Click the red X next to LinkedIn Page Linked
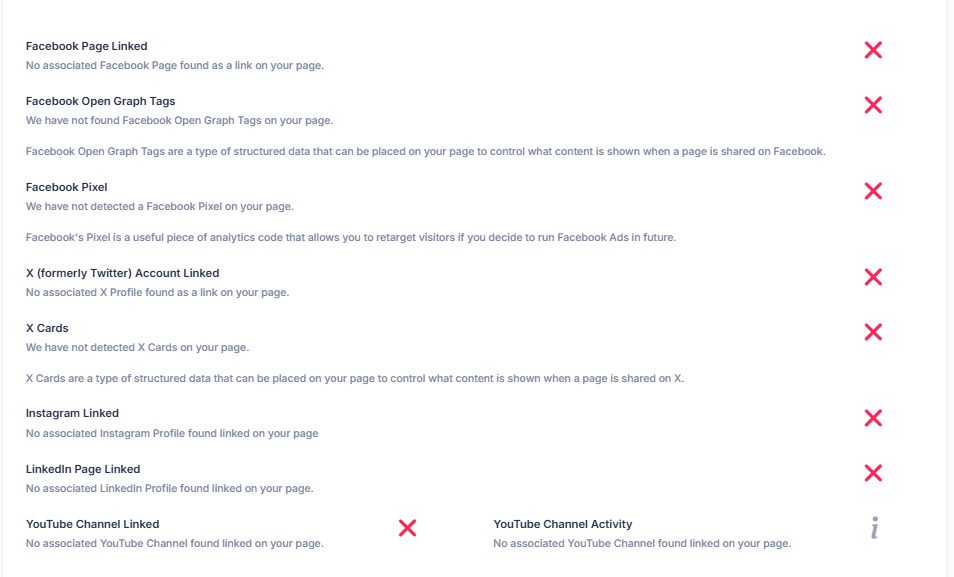The width and height of the screenshot is (954, 577). [873, 473]
